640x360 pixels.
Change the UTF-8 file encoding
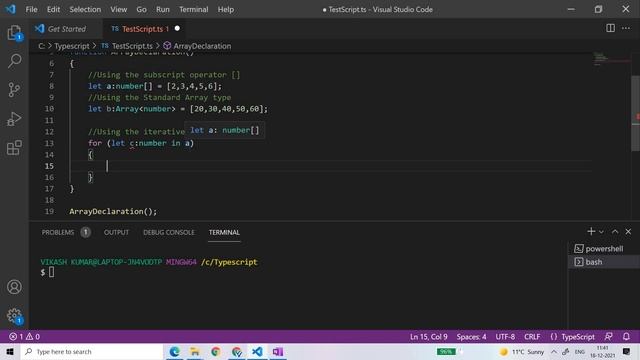(x=505, y=337)
